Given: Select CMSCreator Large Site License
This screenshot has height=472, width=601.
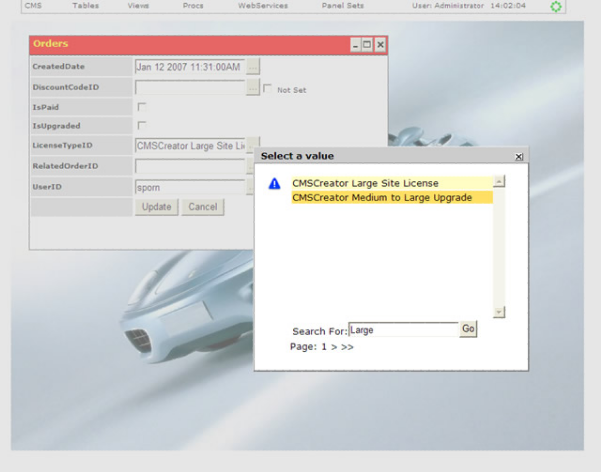Looking at the screenshot, I should click(392, 183).
